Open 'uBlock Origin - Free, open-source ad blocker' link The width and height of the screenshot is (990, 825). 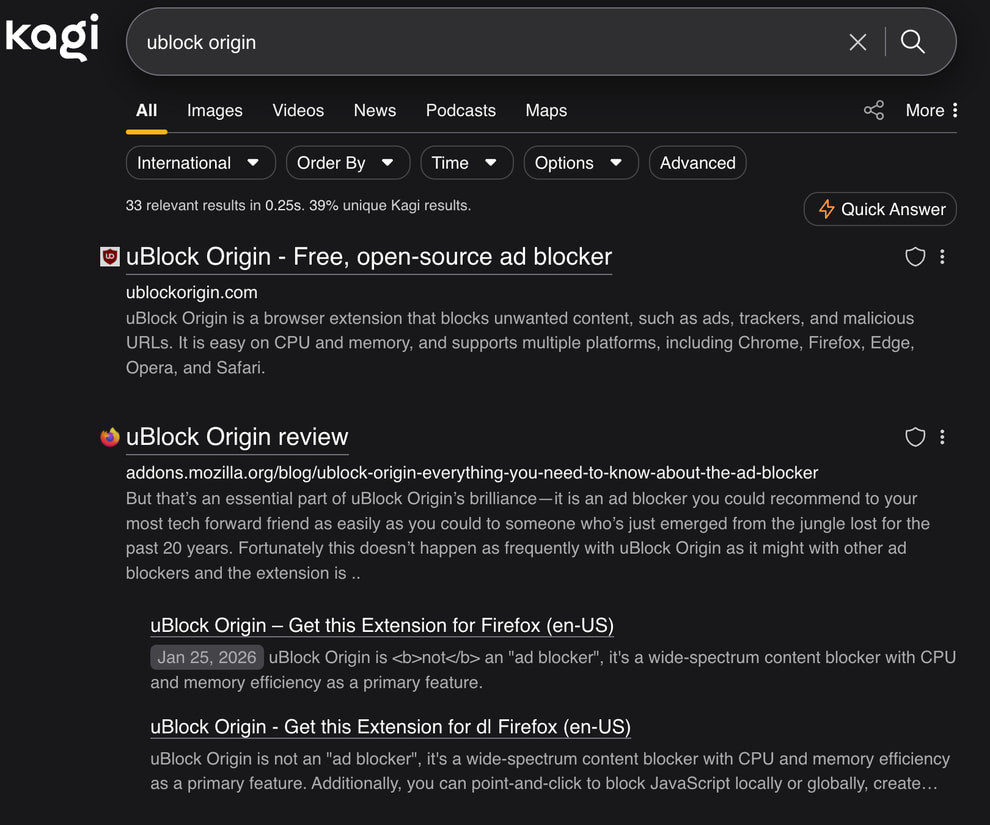368,257
